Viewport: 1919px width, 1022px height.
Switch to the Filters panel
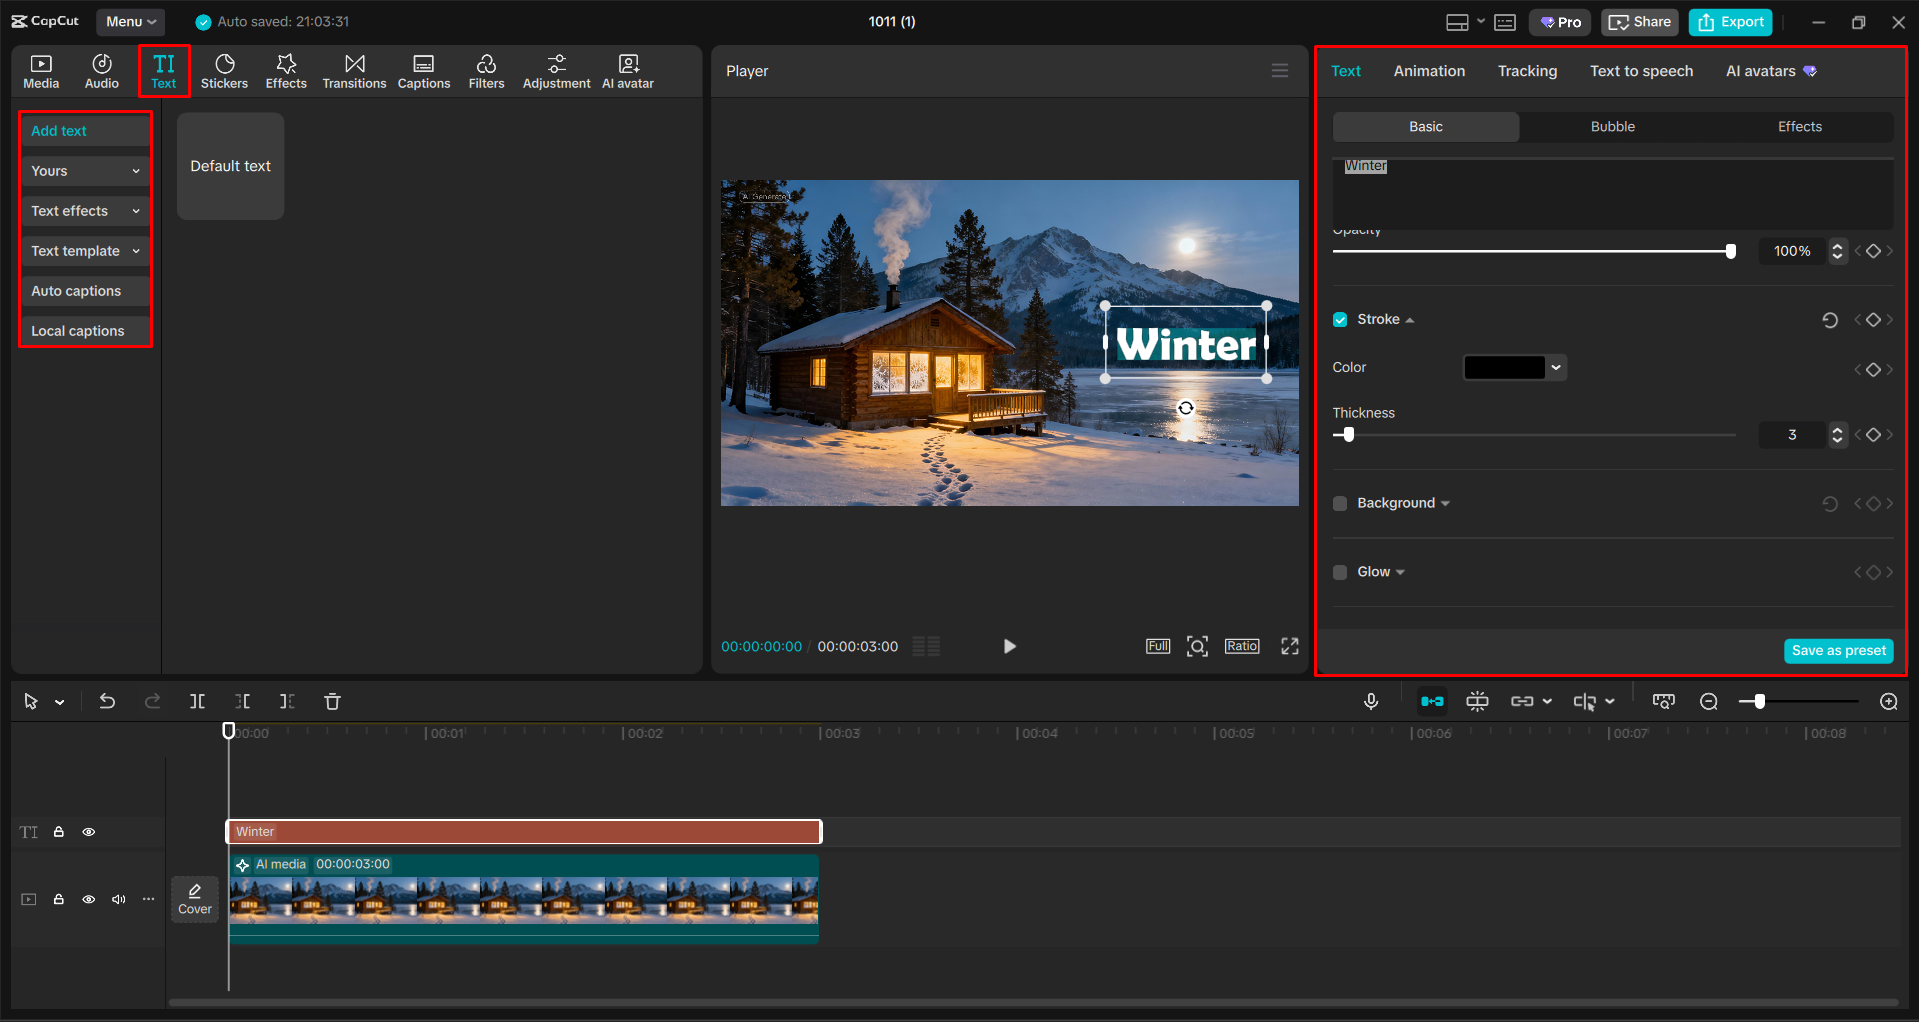tap(486, 70)
